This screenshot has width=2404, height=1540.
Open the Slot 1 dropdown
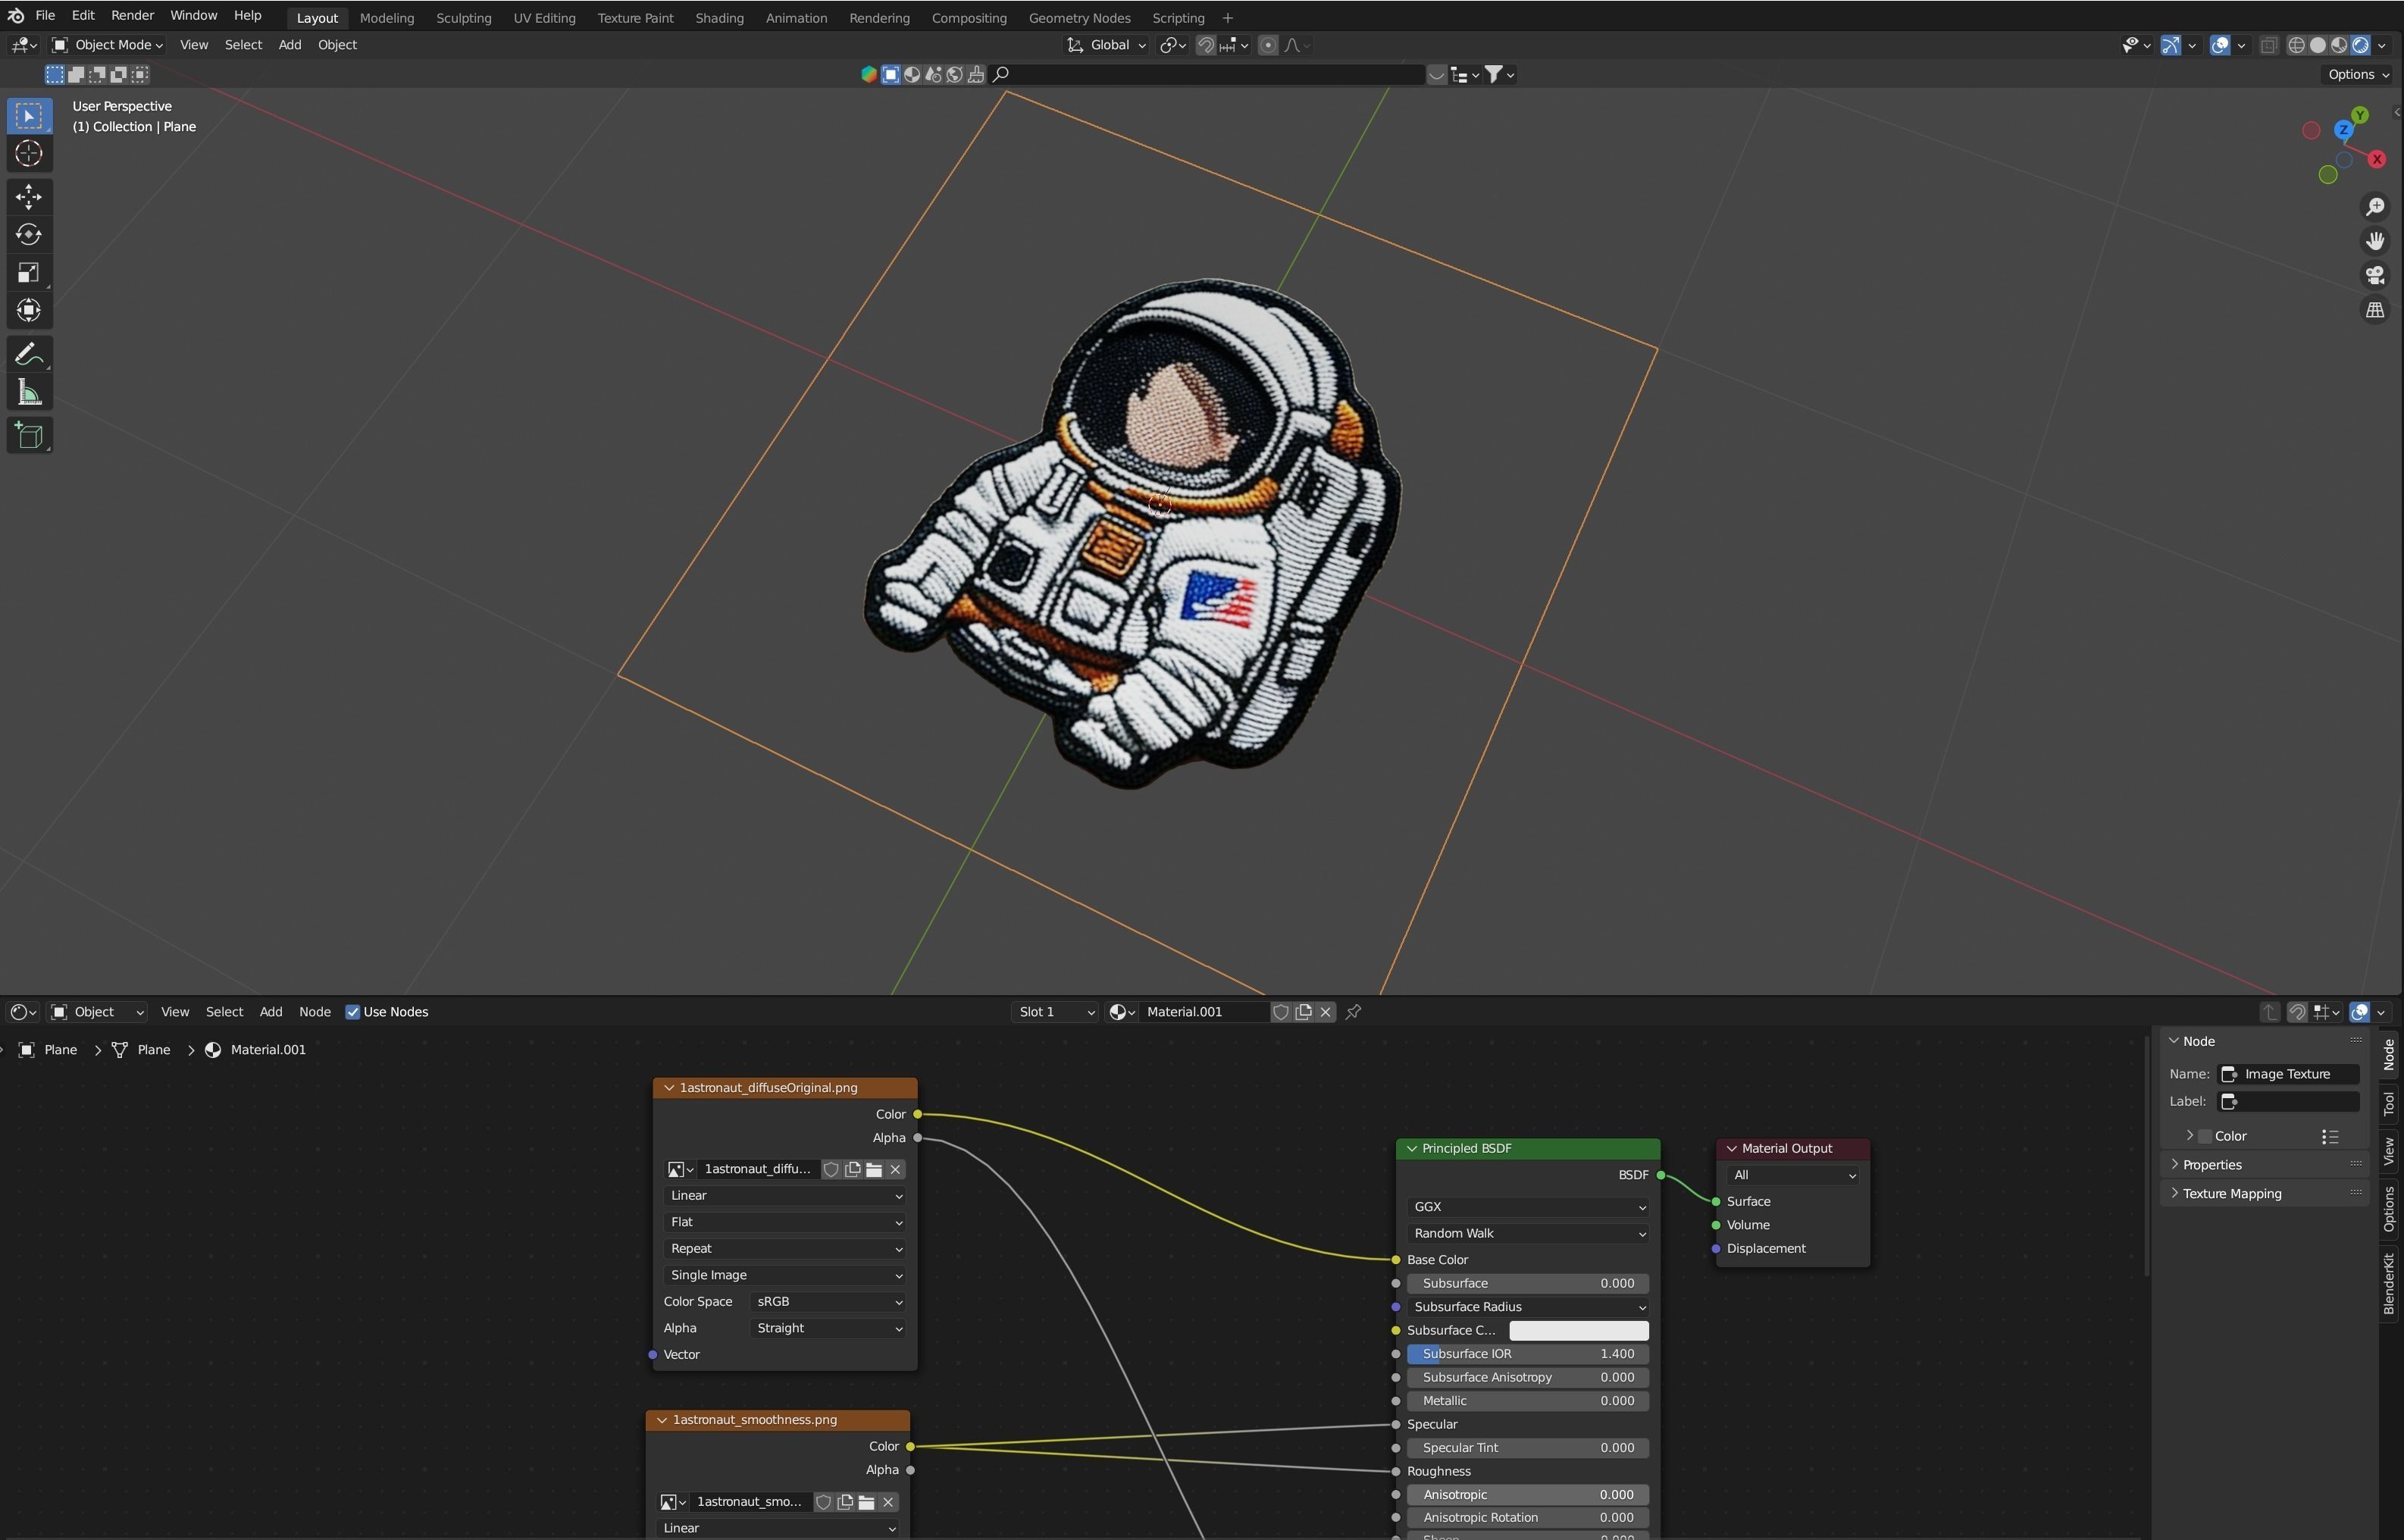1055,1012
